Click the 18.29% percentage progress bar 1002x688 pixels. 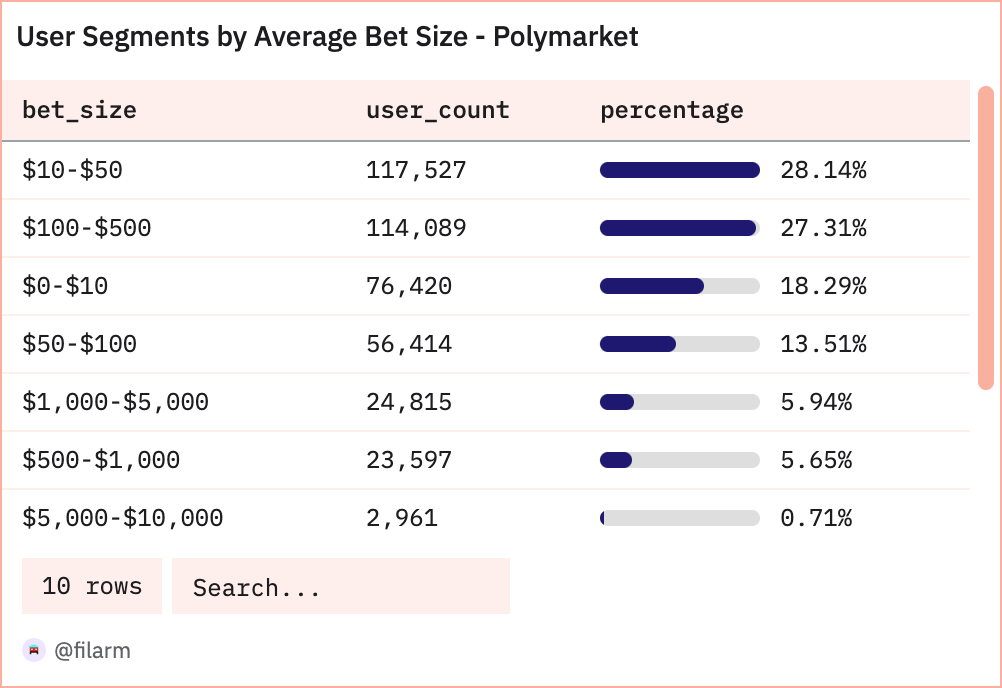(x=680, y=286)
